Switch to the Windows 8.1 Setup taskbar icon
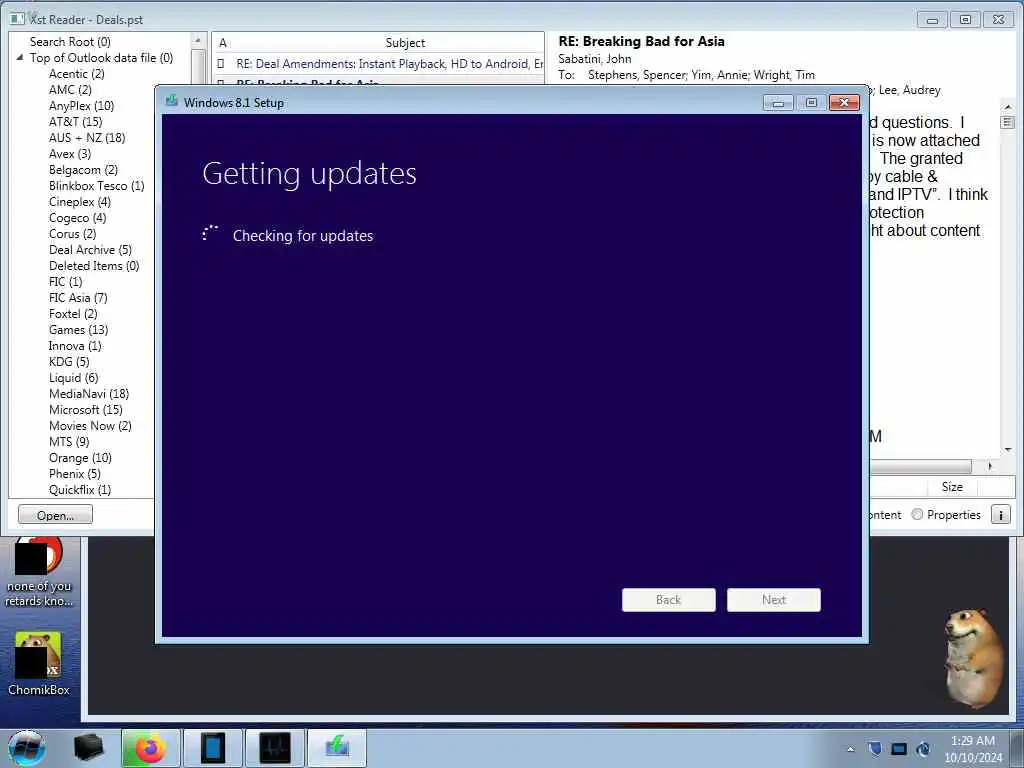 336,748
